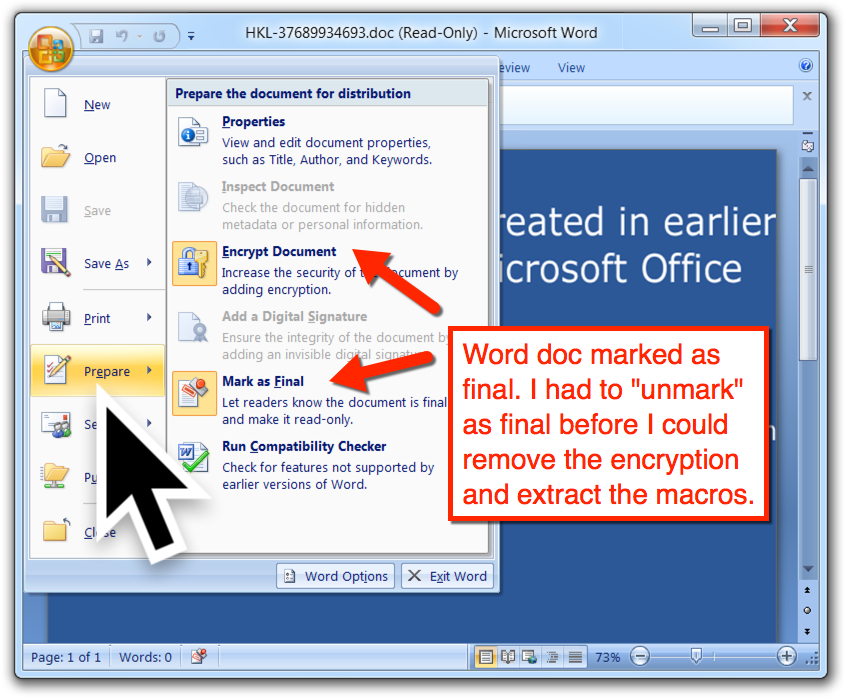Image resolution: width=846 pixels, height=699 pixels.
Task: Click the Mark as Final icon
Action: click(193, 393)
